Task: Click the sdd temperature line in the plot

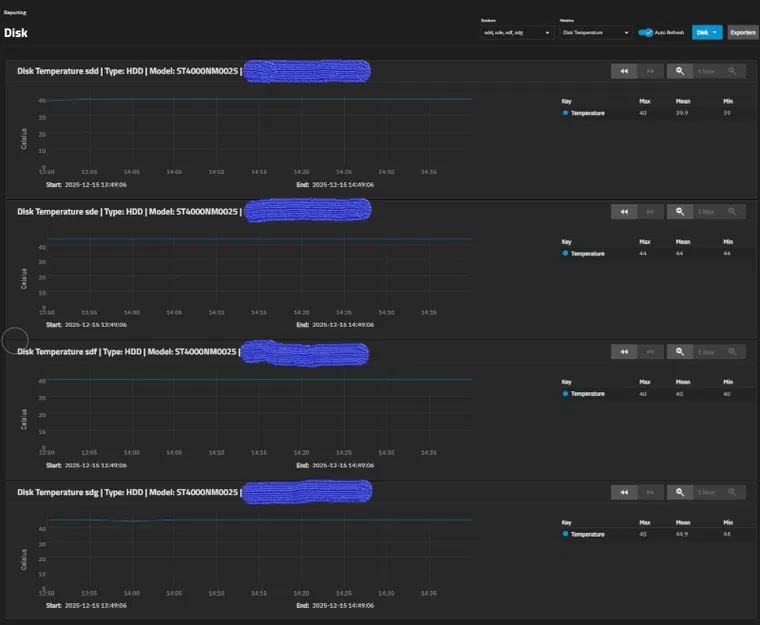Action: [x=259, y=99]
